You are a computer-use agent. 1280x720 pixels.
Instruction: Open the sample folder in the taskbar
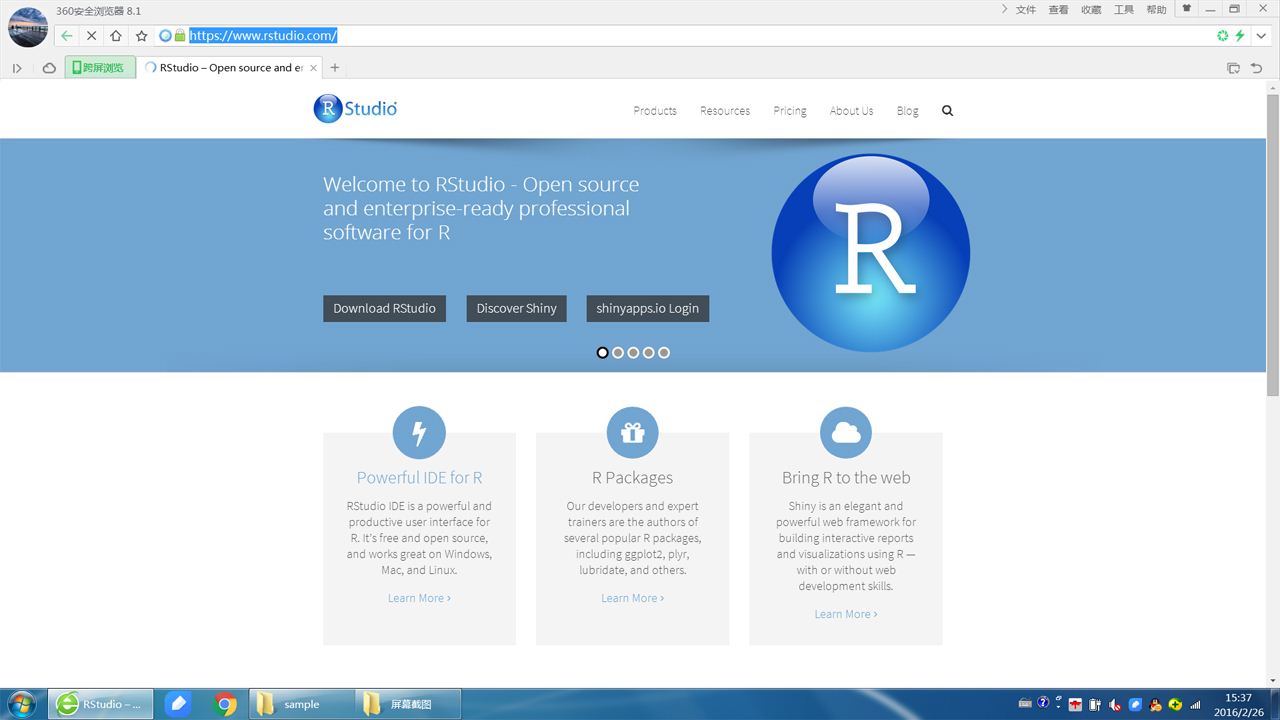click(300, 704)
